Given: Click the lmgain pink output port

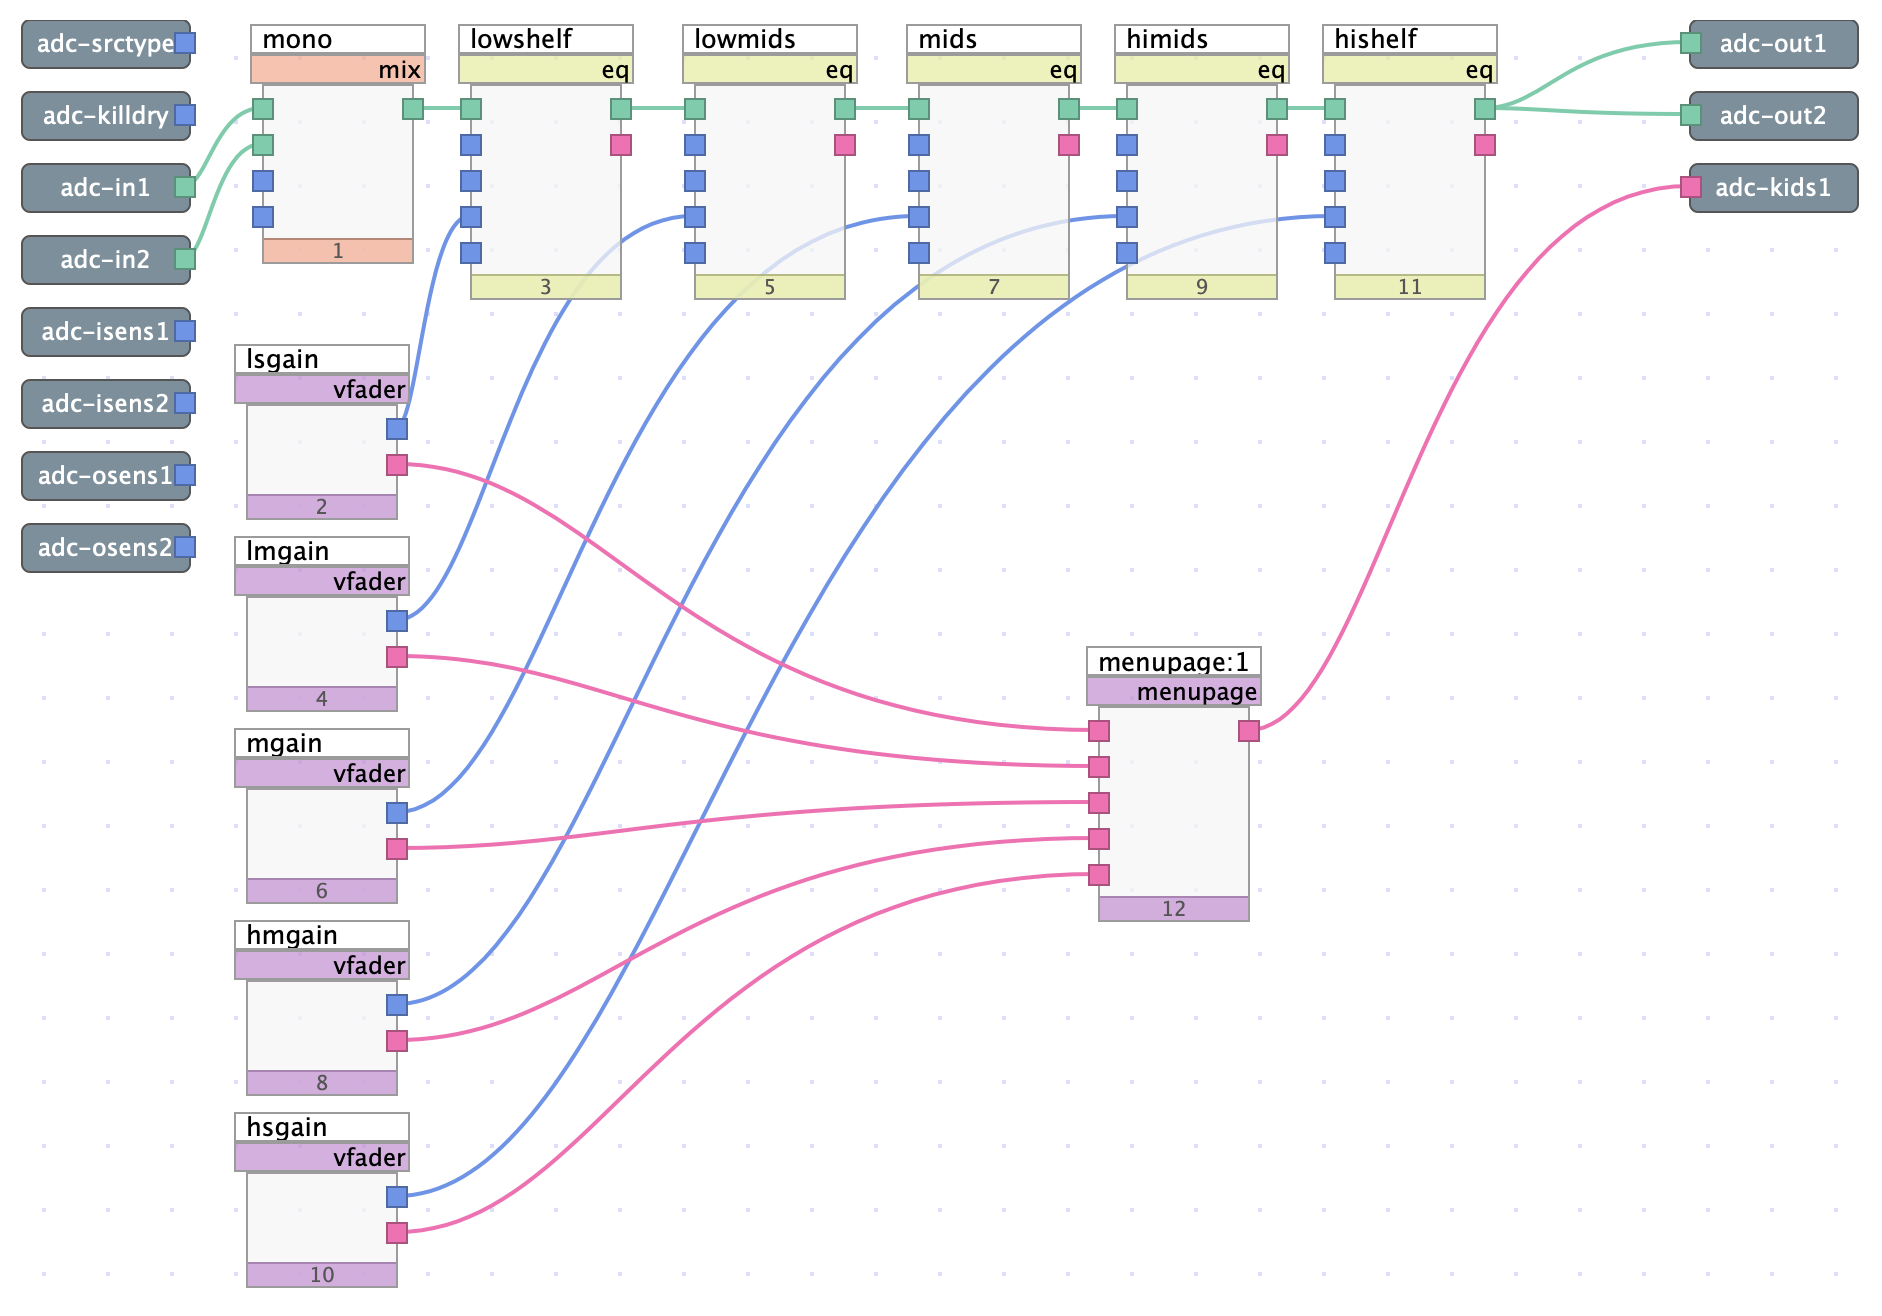Looking at the screenshot, I should point(397,657).
